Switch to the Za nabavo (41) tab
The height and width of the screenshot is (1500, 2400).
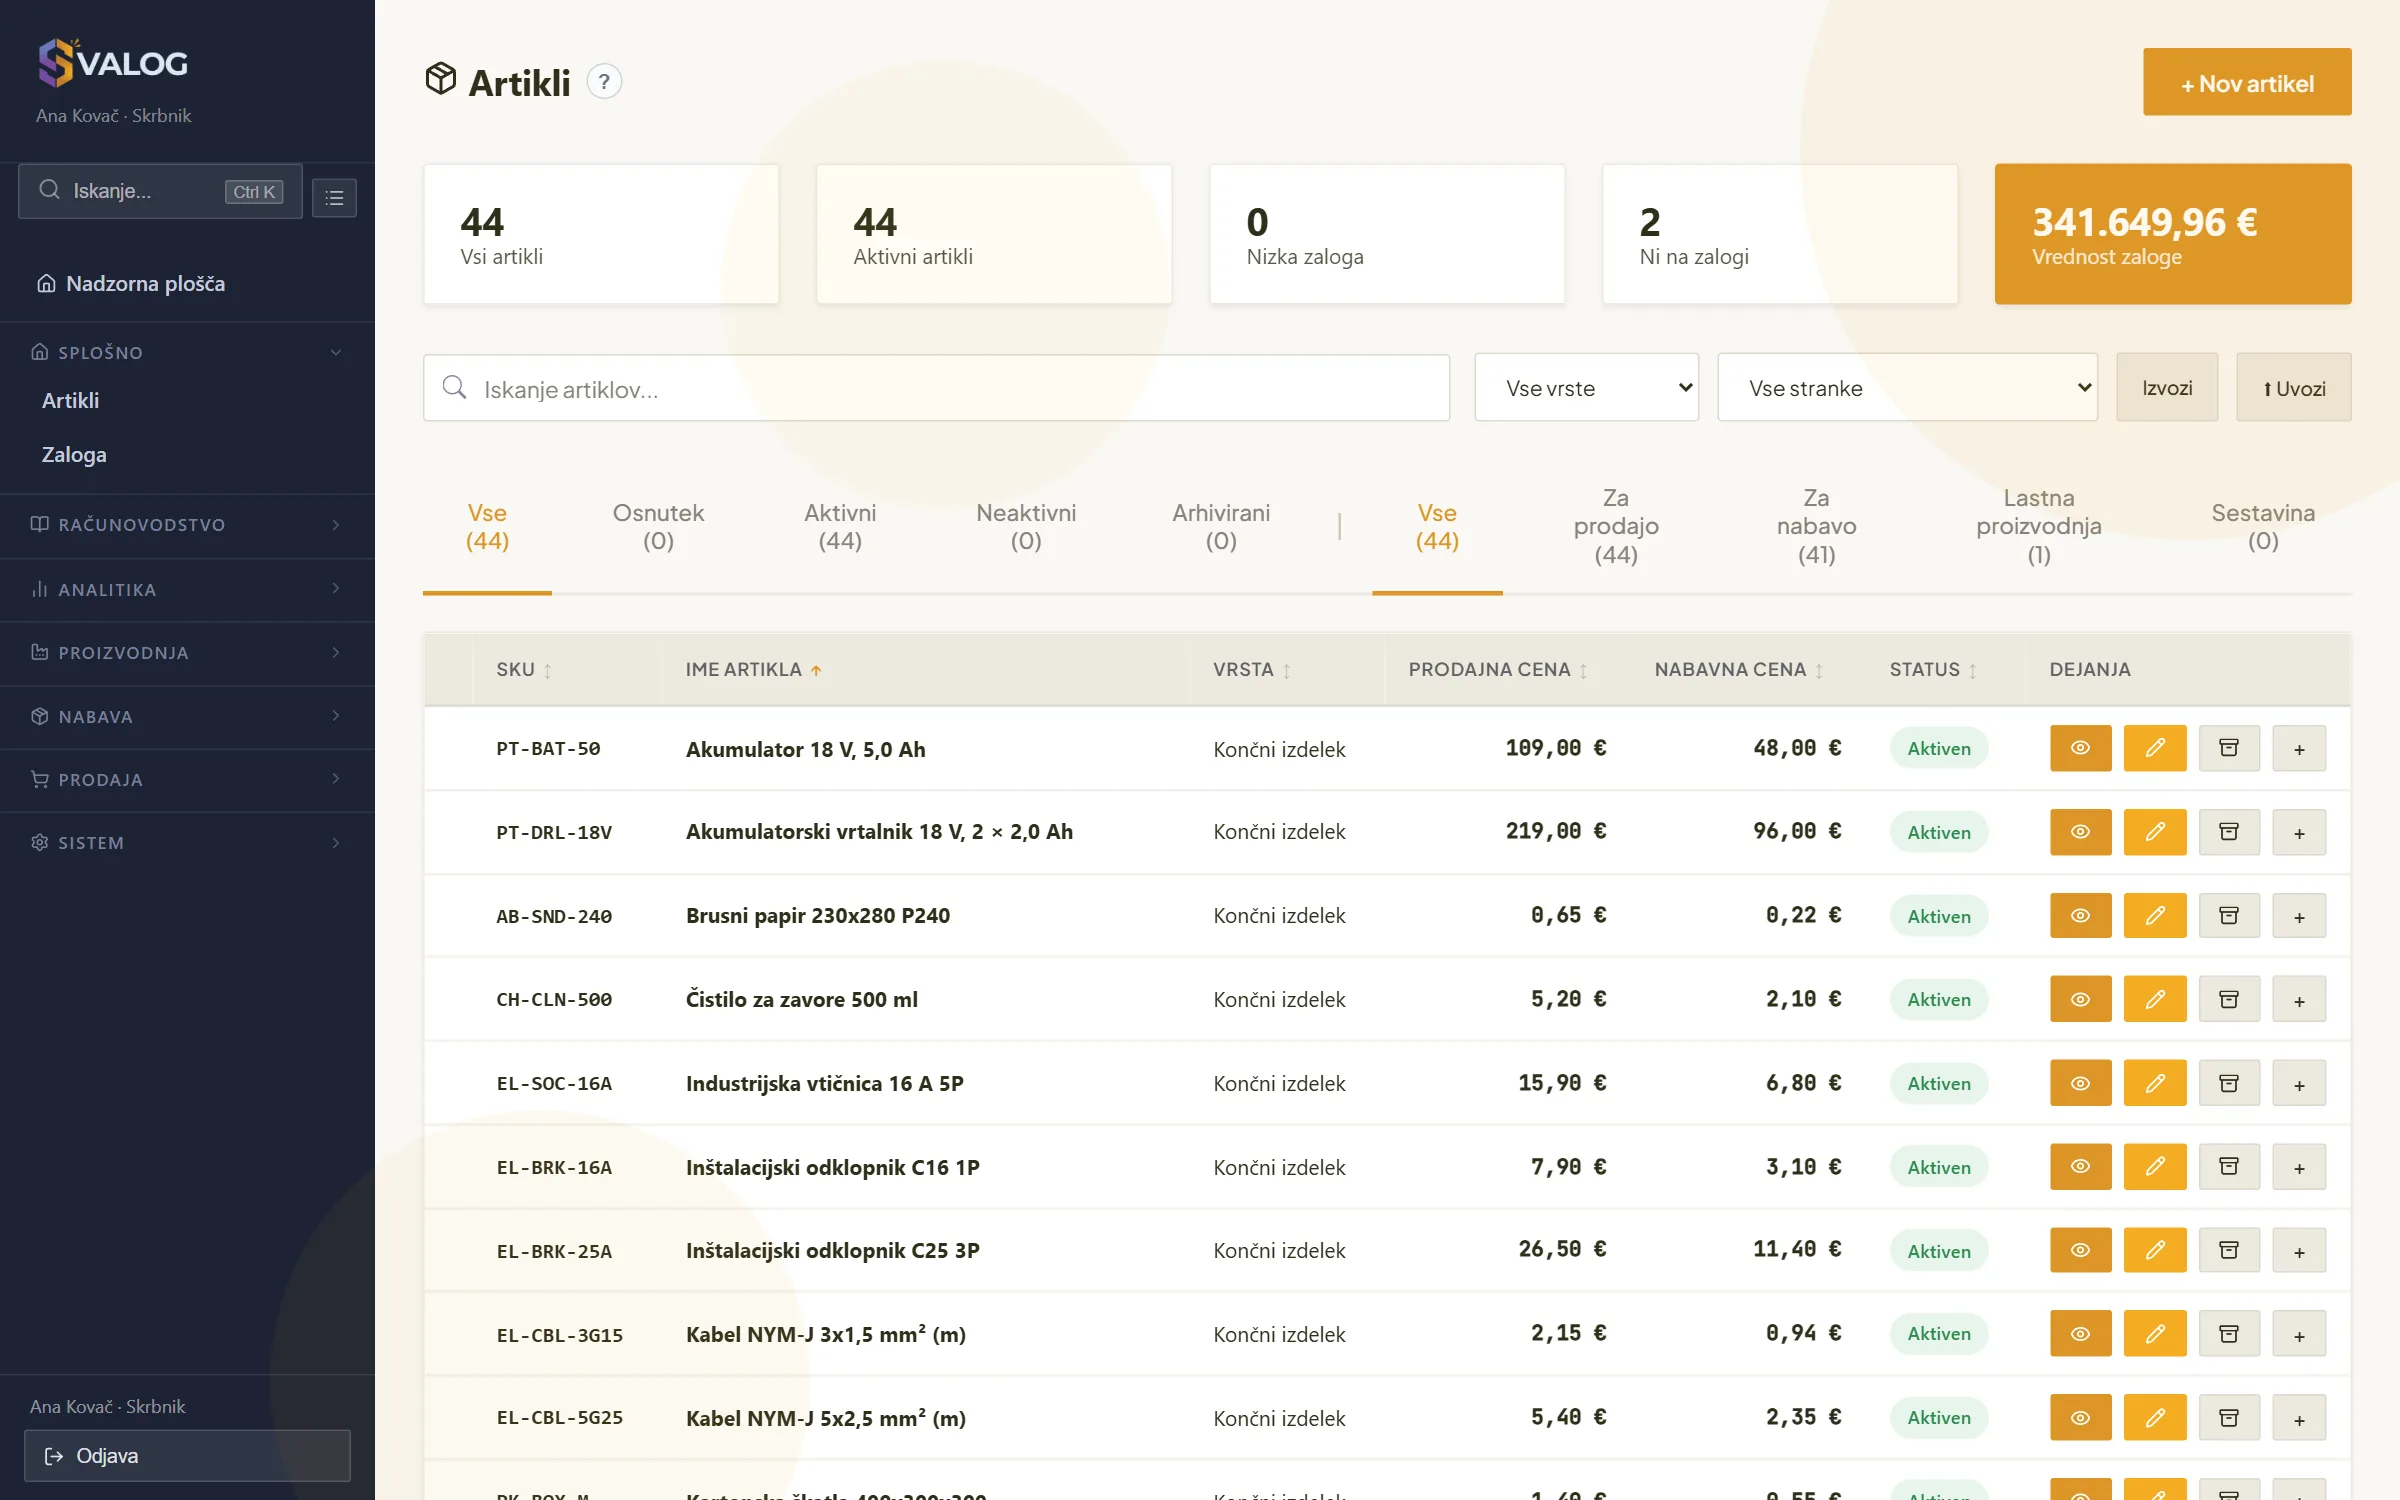[x=1816, y=526]
